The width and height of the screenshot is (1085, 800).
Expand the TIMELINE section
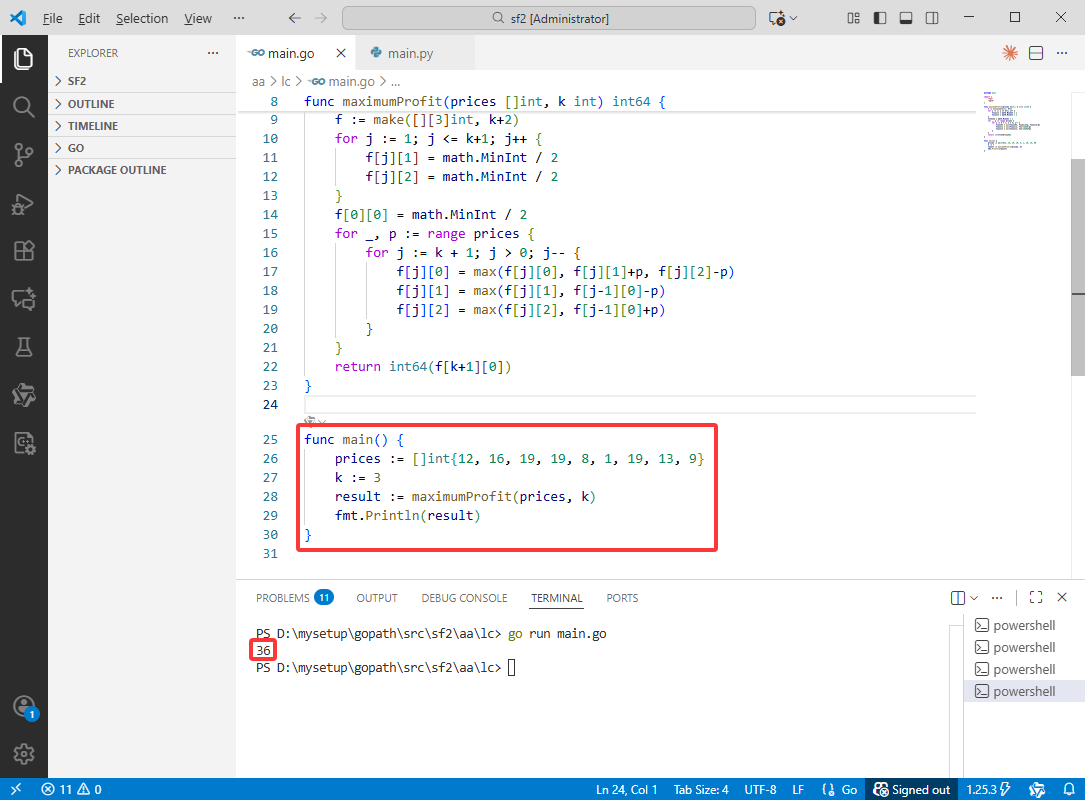[142, 126]
